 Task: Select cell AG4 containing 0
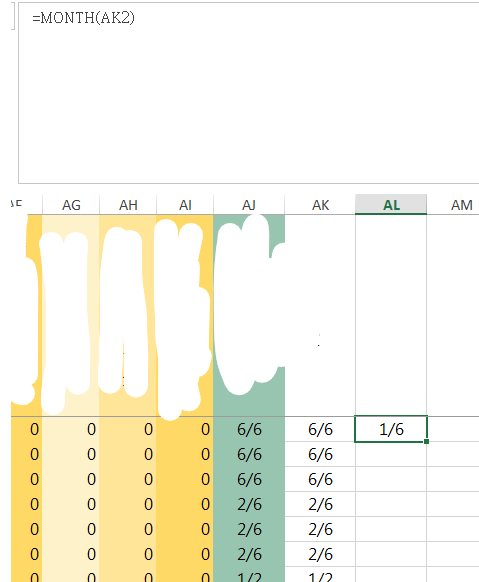click(x=71, y=479)
